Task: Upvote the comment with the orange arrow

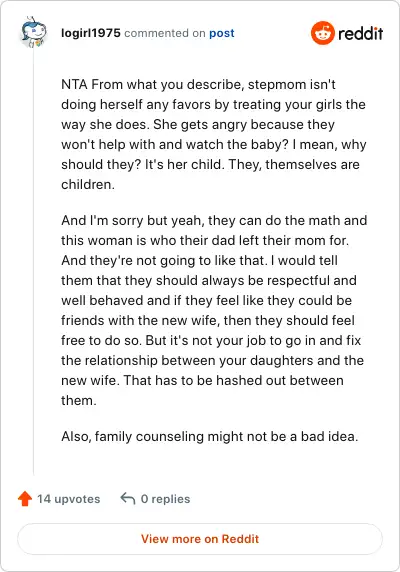Action: [x=25, y=499]
